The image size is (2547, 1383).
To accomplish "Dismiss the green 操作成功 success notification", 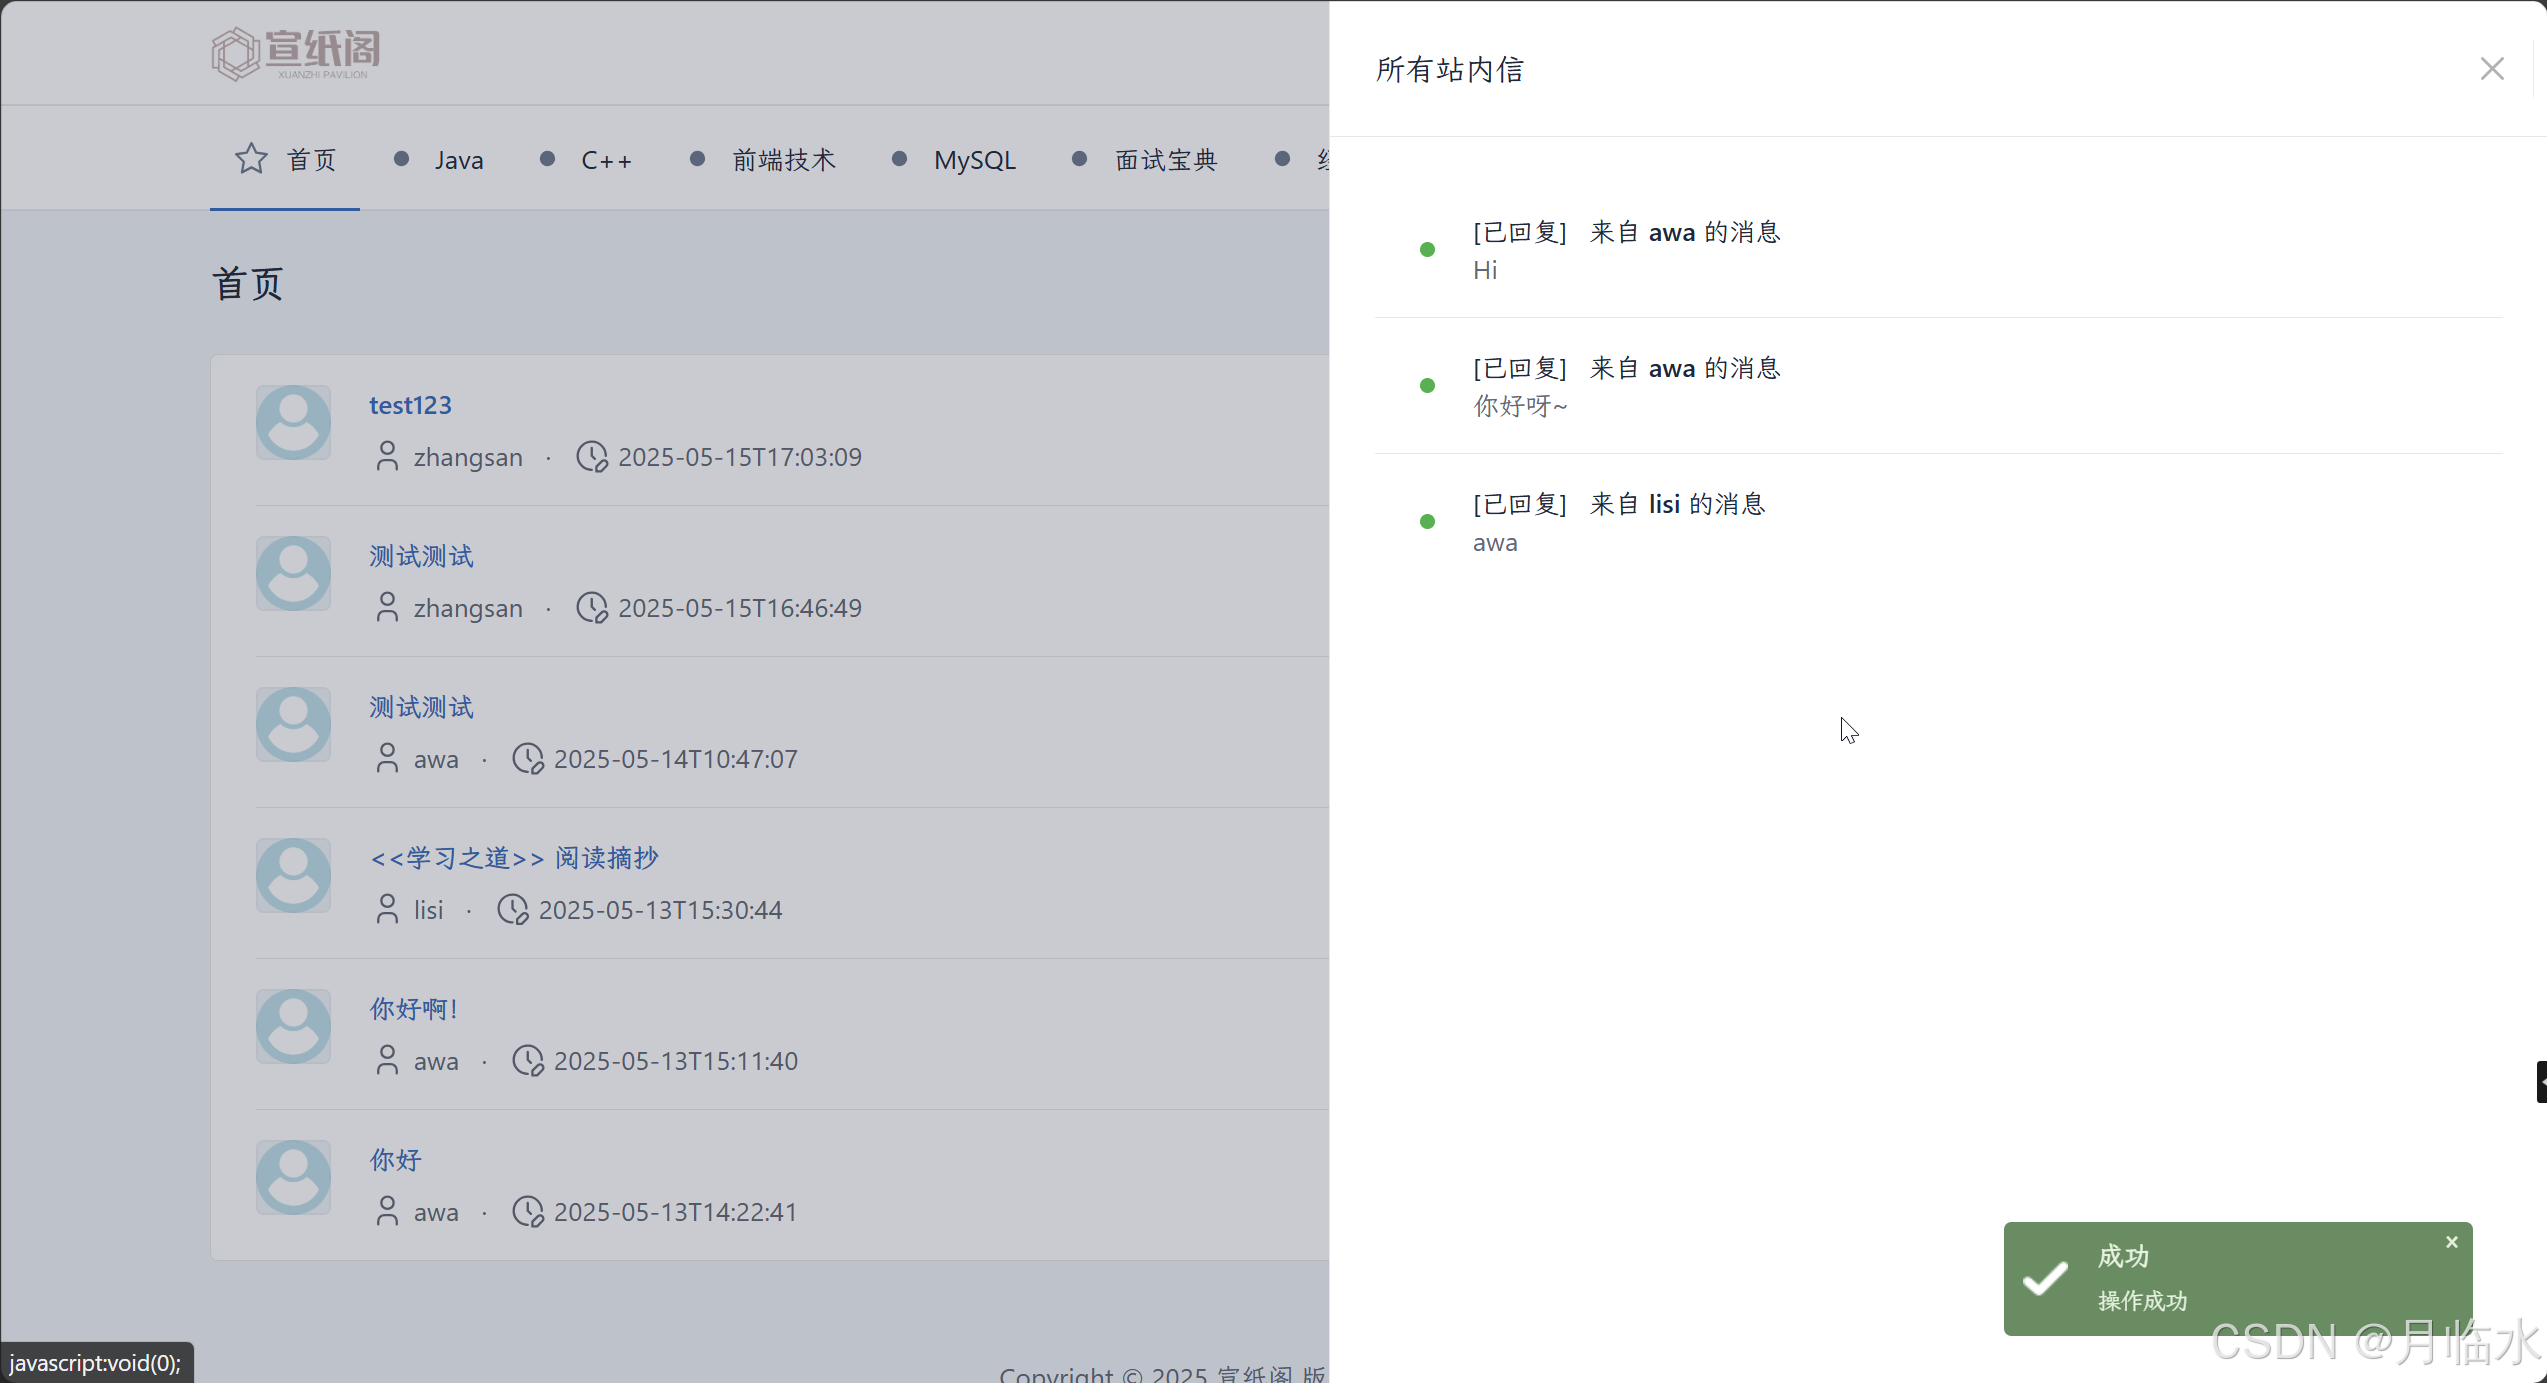I will click(x=2451, y=1242).
